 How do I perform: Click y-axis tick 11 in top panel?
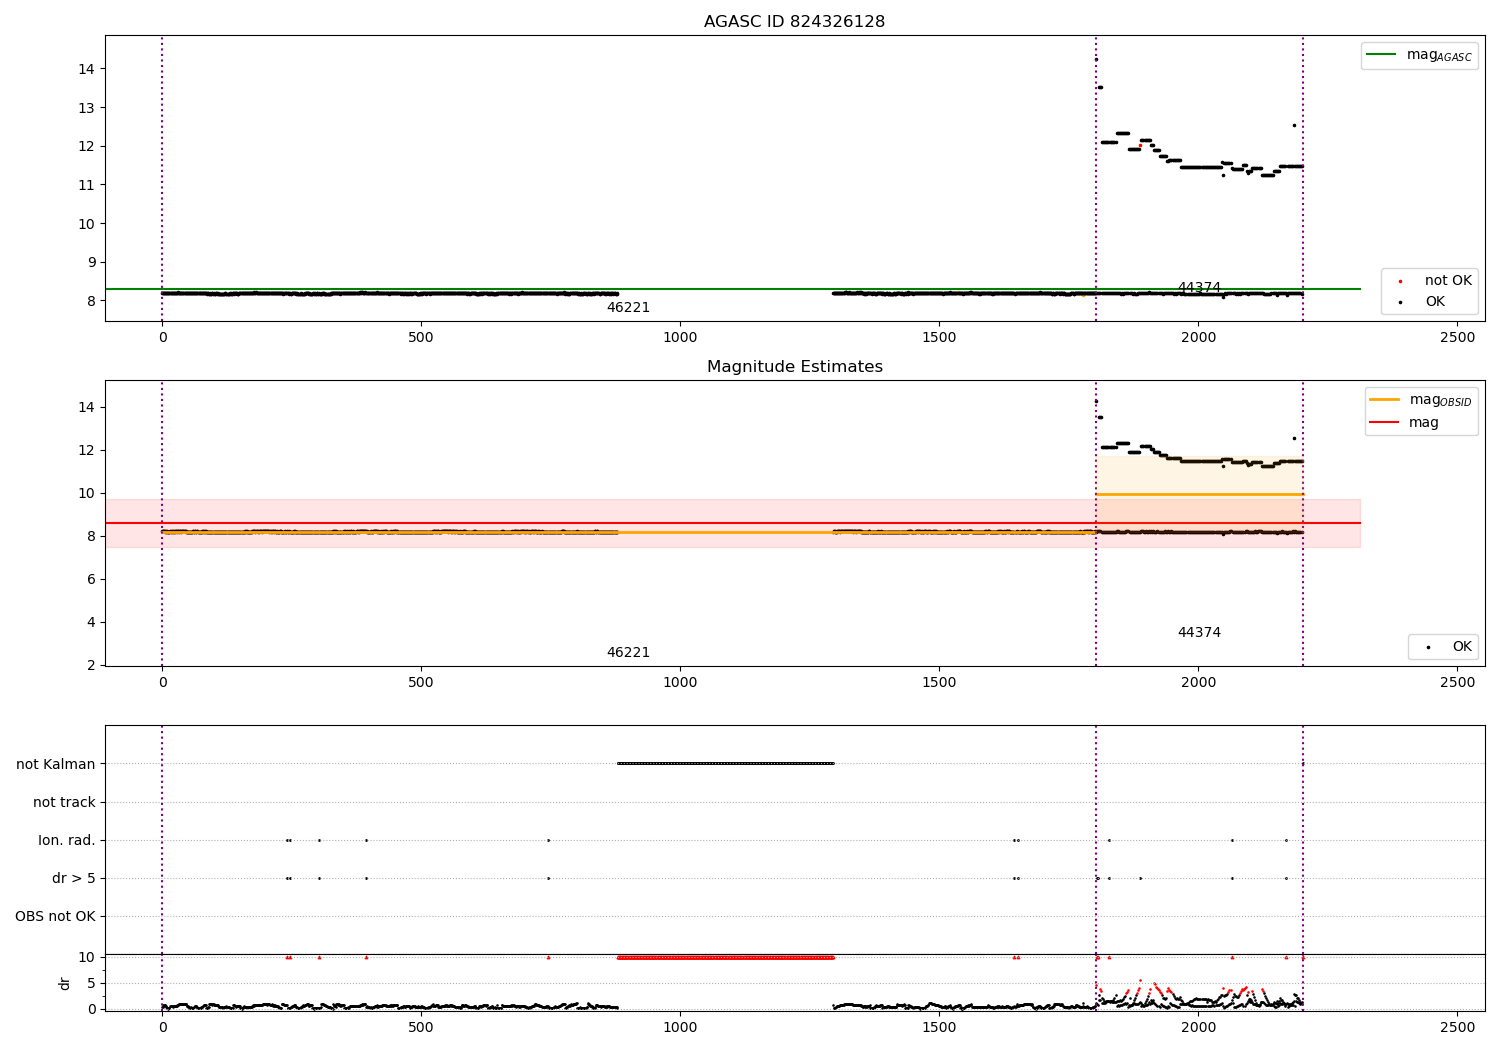87,185
